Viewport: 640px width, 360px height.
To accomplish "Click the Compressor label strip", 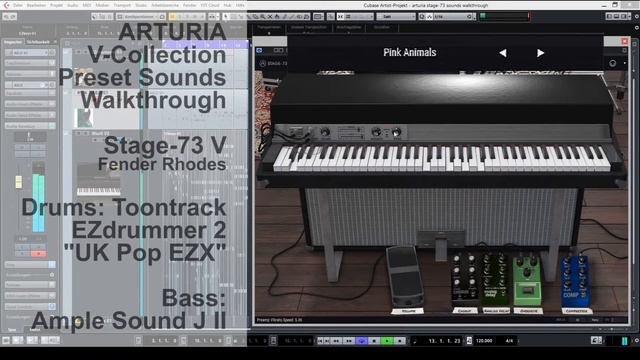I will tap(577, 311).
